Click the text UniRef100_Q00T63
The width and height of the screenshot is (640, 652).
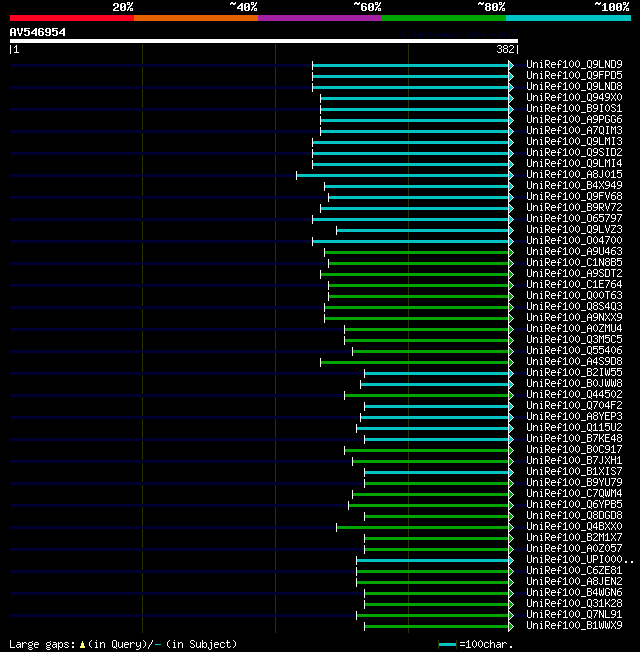point(574,296)
